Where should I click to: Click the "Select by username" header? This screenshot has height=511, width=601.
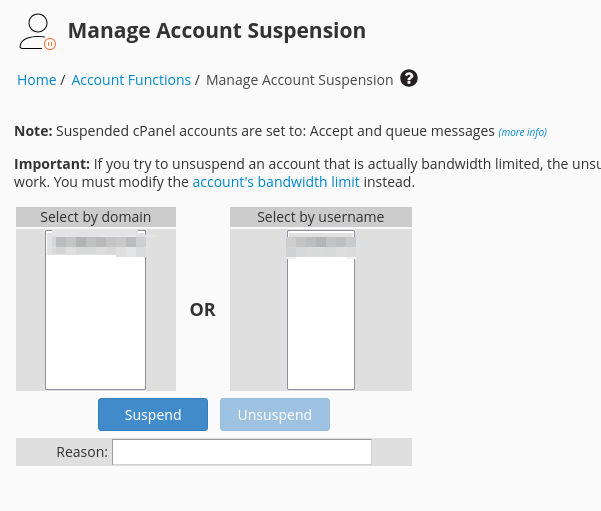[x=321, y=217]
